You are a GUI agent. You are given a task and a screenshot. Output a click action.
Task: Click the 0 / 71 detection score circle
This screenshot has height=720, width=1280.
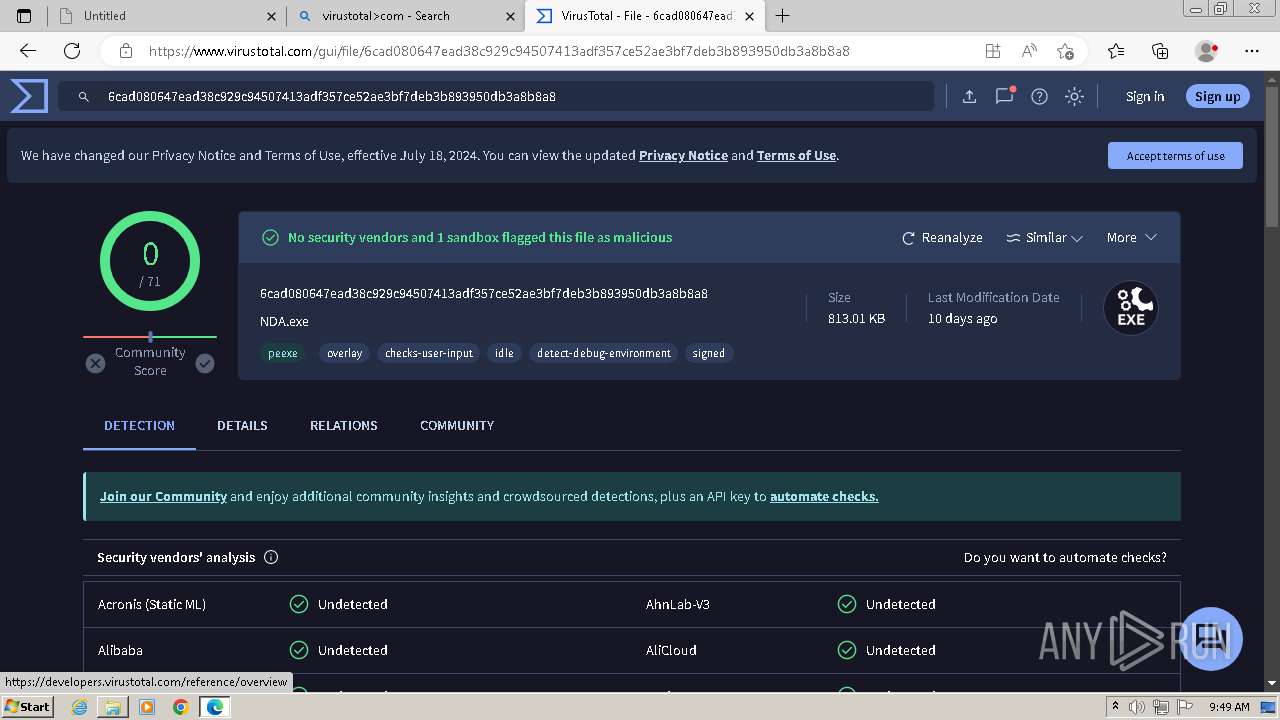coord(150,261)
